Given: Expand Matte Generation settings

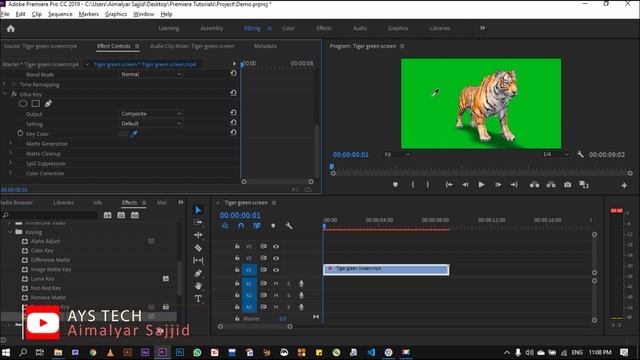Looking at the screenshot, I should pos(11,143).
